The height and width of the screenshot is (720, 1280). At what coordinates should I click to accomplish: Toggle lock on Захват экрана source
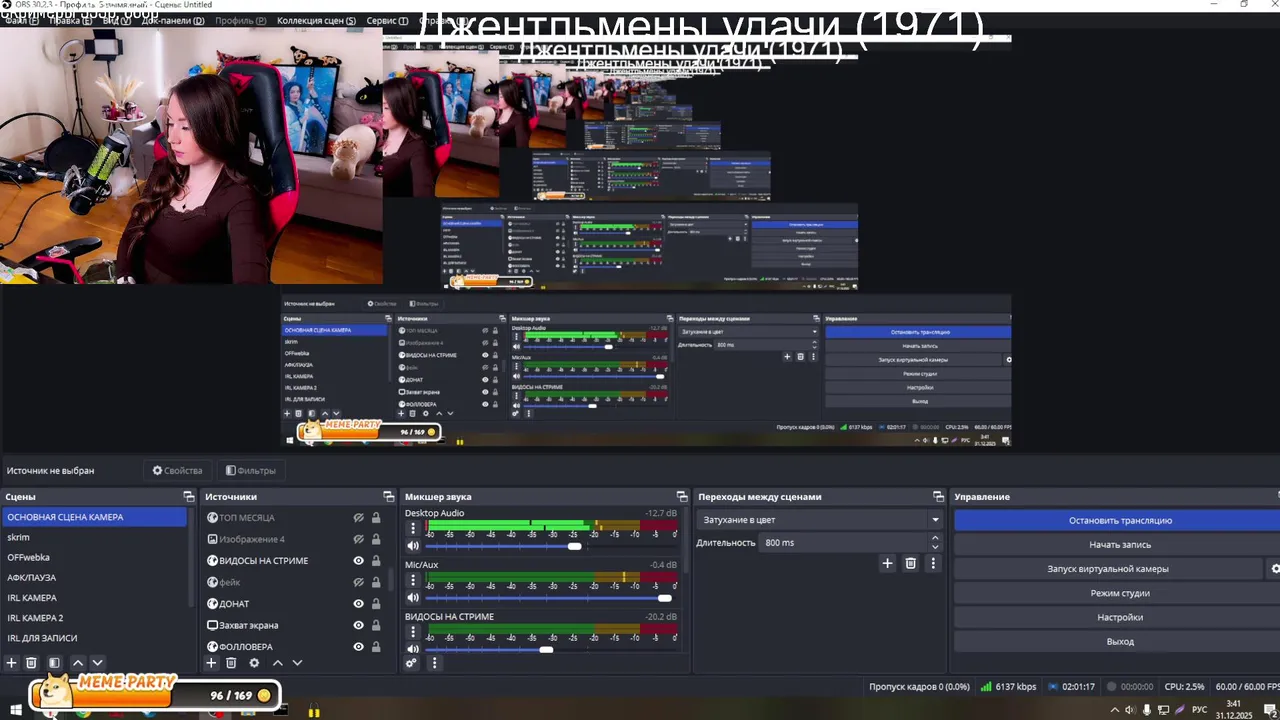click(376, 625)
